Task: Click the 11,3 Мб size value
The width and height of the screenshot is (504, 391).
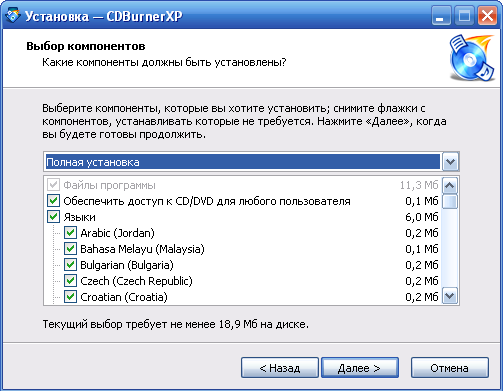Action: [x=419, y=185]
